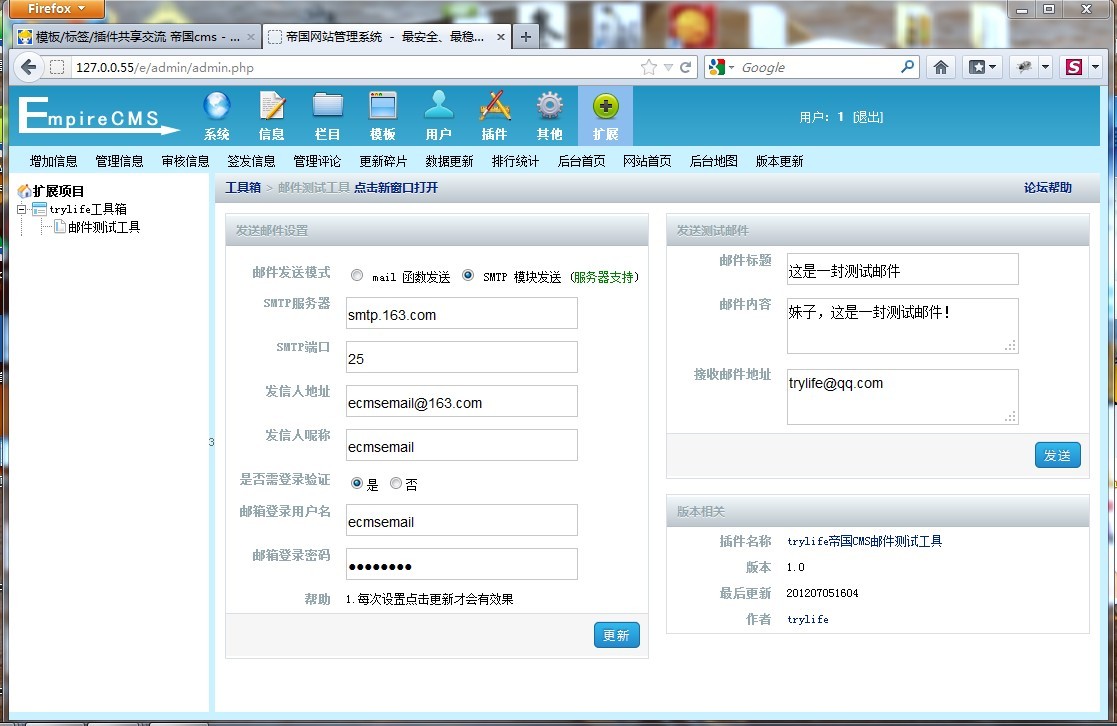Click the Firefox home button icon

point(940,67)
